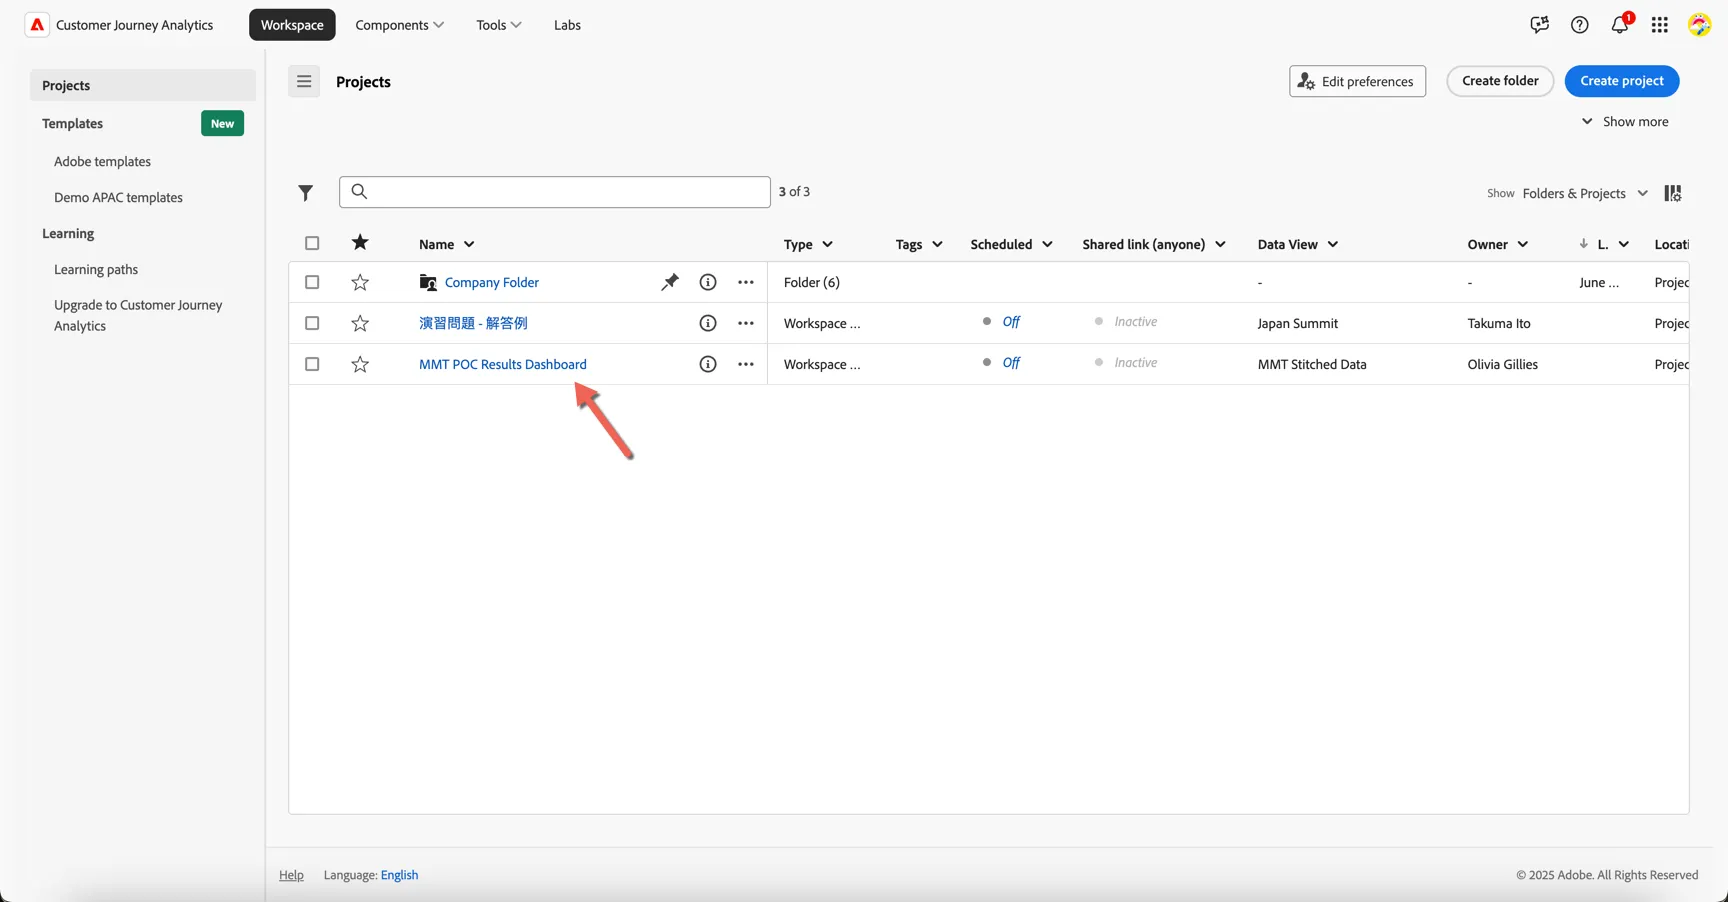Click the customize table columns icon
This screenshot has height=902, width=1728.
pyautogui.click(x=1673, y=193)
